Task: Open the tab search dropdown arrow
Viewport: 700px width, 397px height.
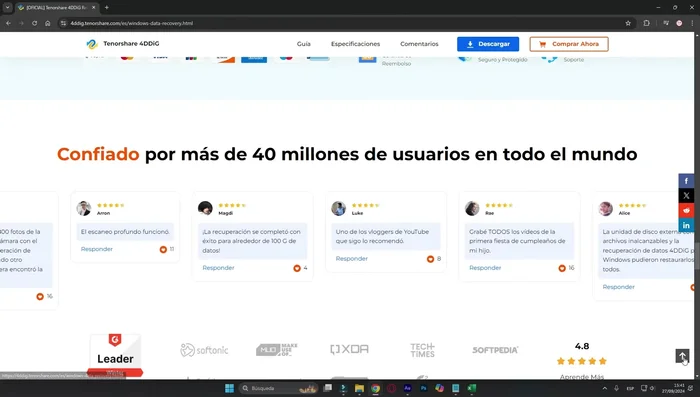Action: [x=7, y=7]
